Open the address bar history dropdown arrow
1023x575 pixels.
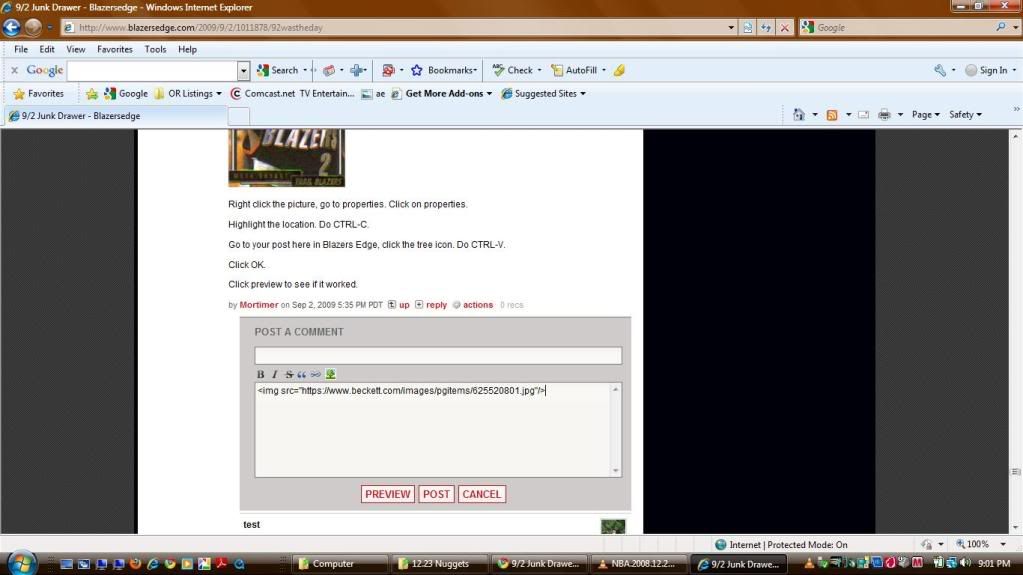[x=731, y=27]
